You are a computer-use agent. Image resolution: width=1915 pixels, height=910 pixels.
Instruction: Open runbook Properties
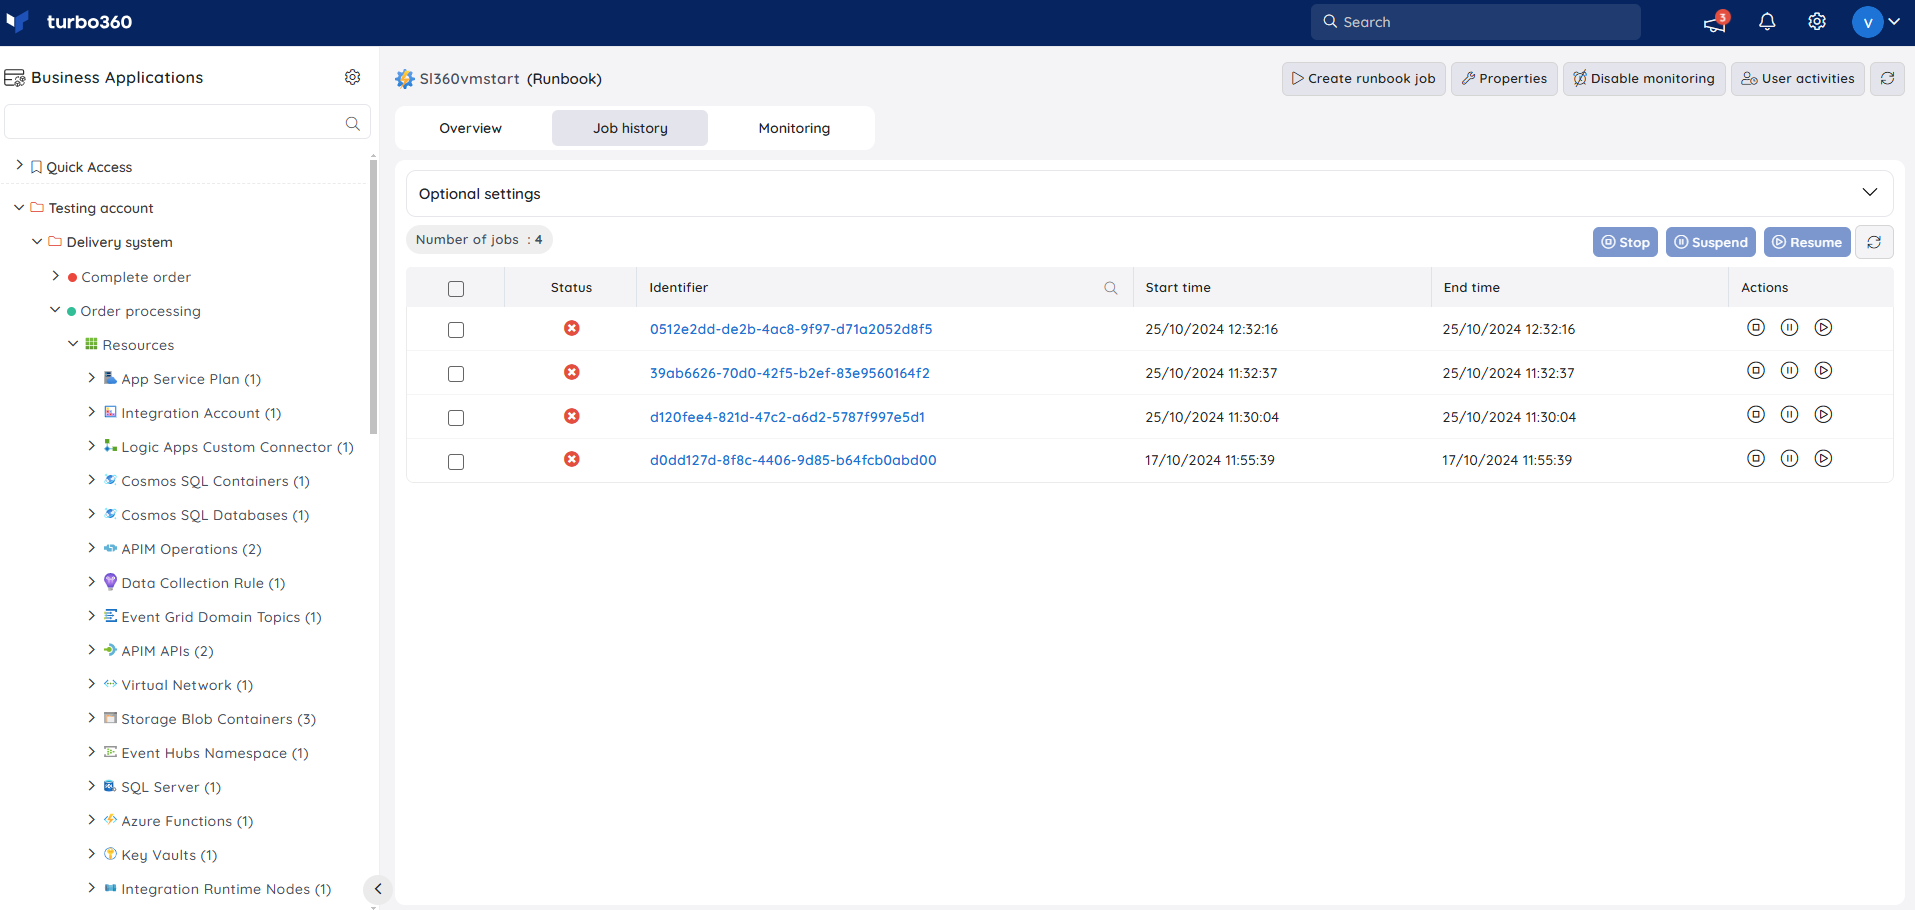pyautogui.click(x=1504, y=78)
